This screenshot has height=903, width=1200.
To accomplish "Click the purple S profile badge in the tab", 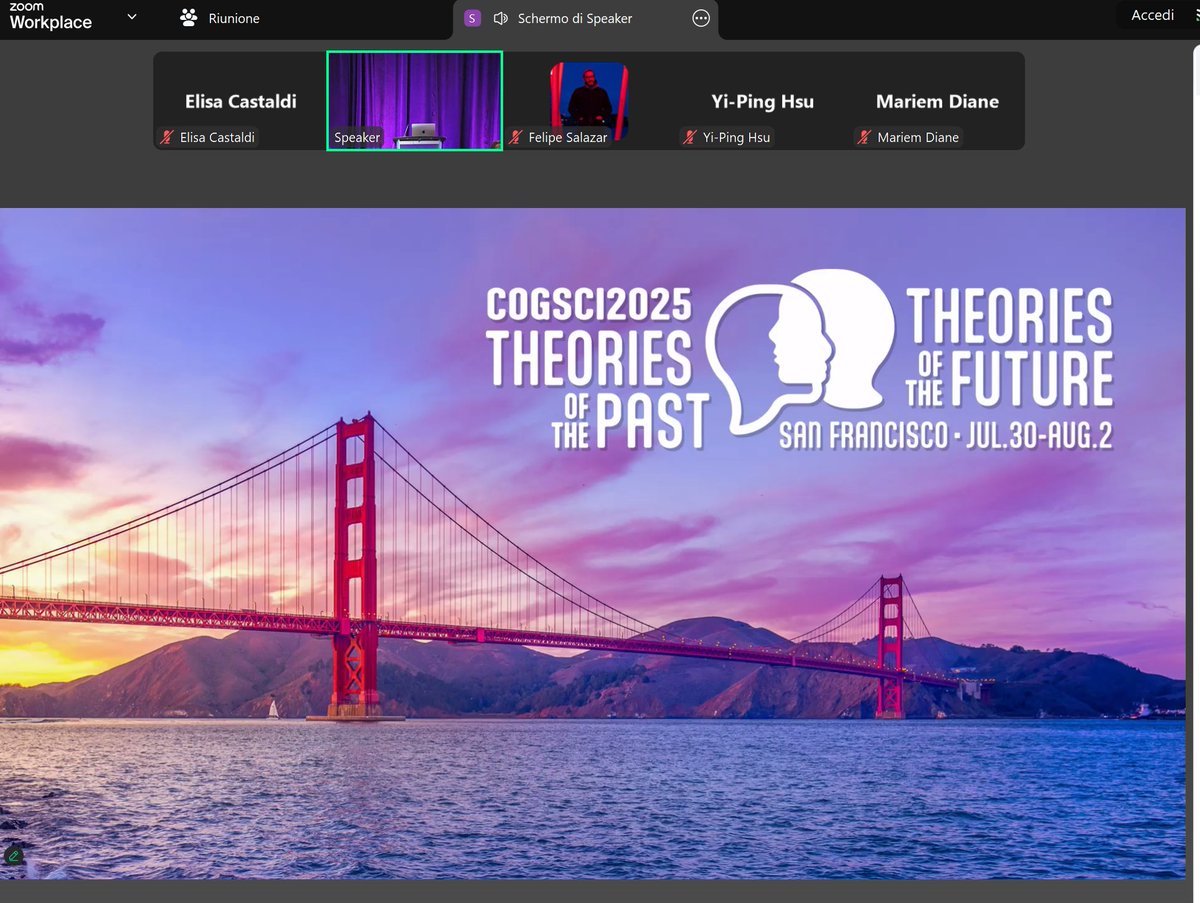I will coord(471,18).
